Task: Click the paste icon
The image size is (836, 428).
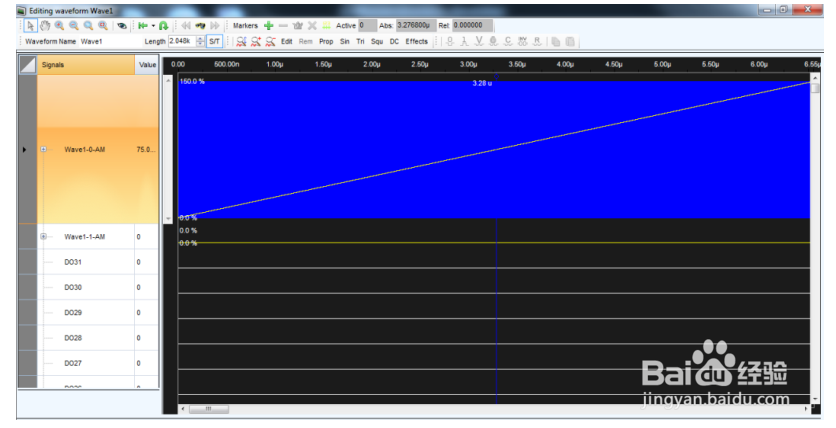Action: pos(570,42)
